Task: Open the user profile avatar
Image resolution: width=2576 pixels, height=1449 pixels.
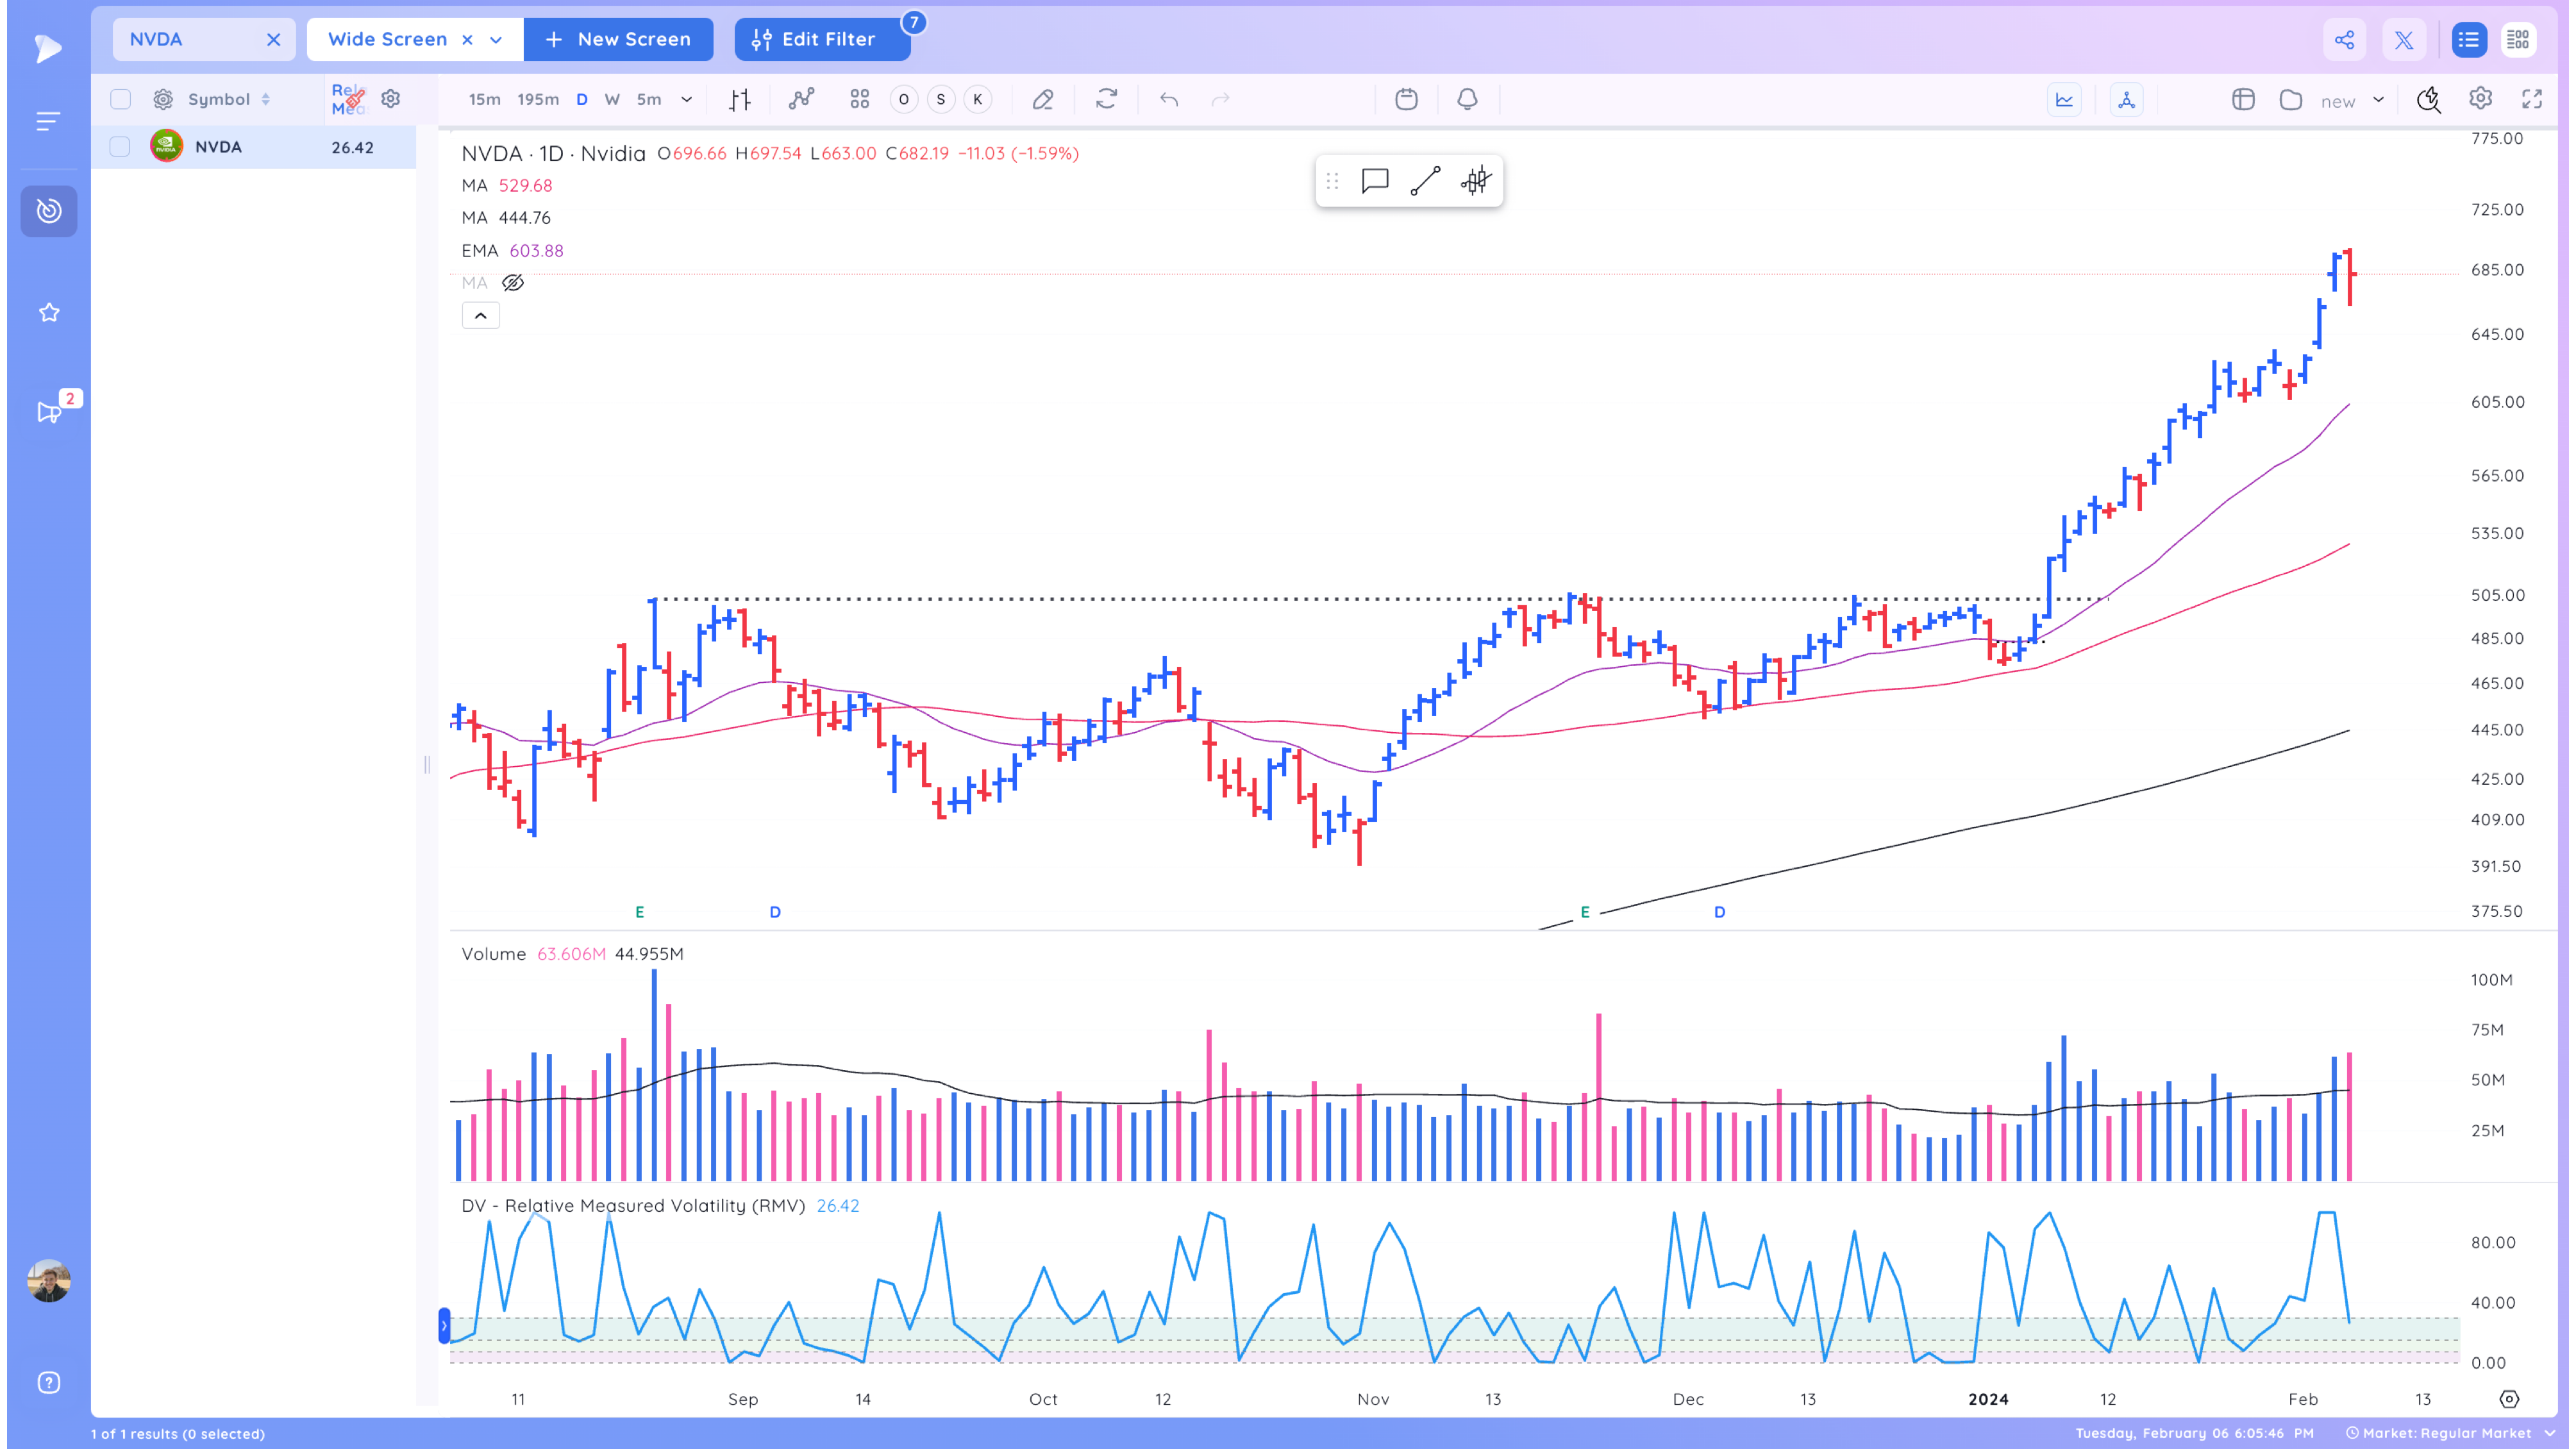Action: coord(49,1281)
